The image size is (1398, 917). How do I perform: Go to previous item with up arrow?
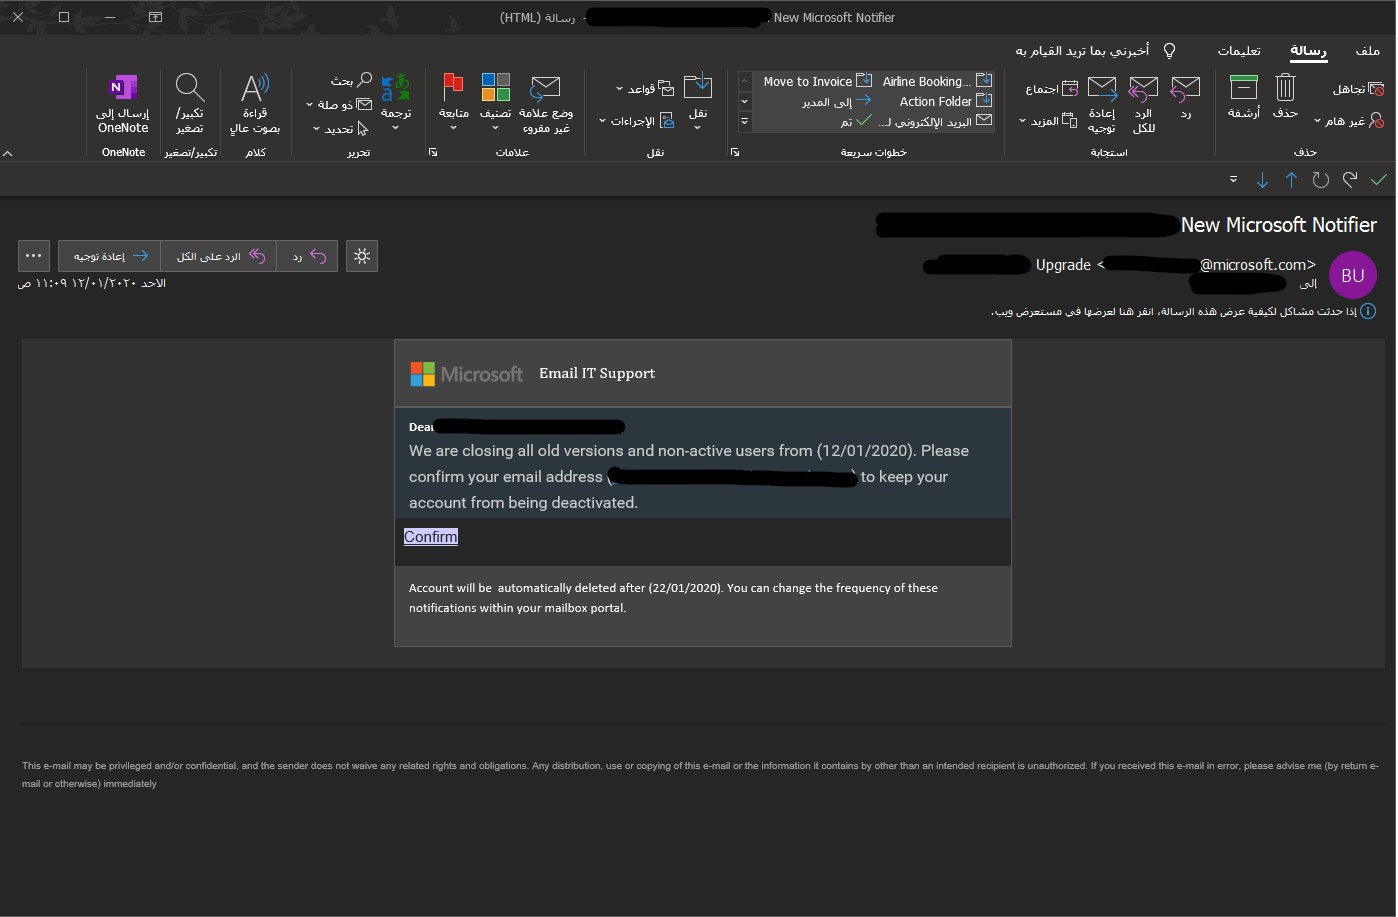1292,180
